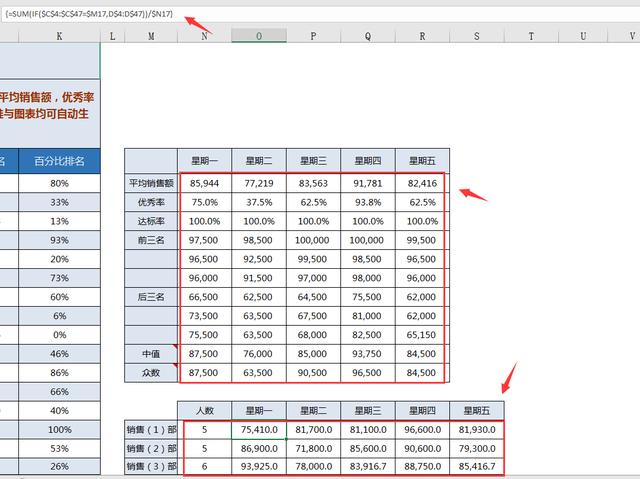Select the 平均销售额 row label cell

[x=151, y=183]
